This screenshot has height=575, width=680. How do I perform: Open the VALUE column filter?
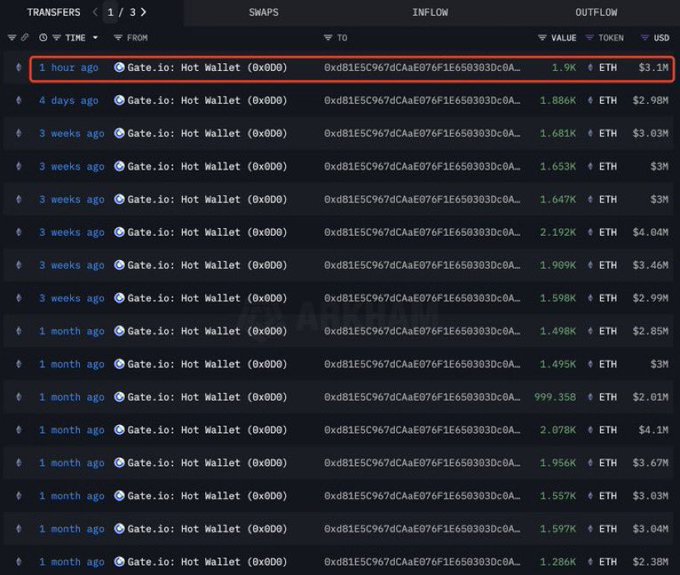(x=542, y=38)
